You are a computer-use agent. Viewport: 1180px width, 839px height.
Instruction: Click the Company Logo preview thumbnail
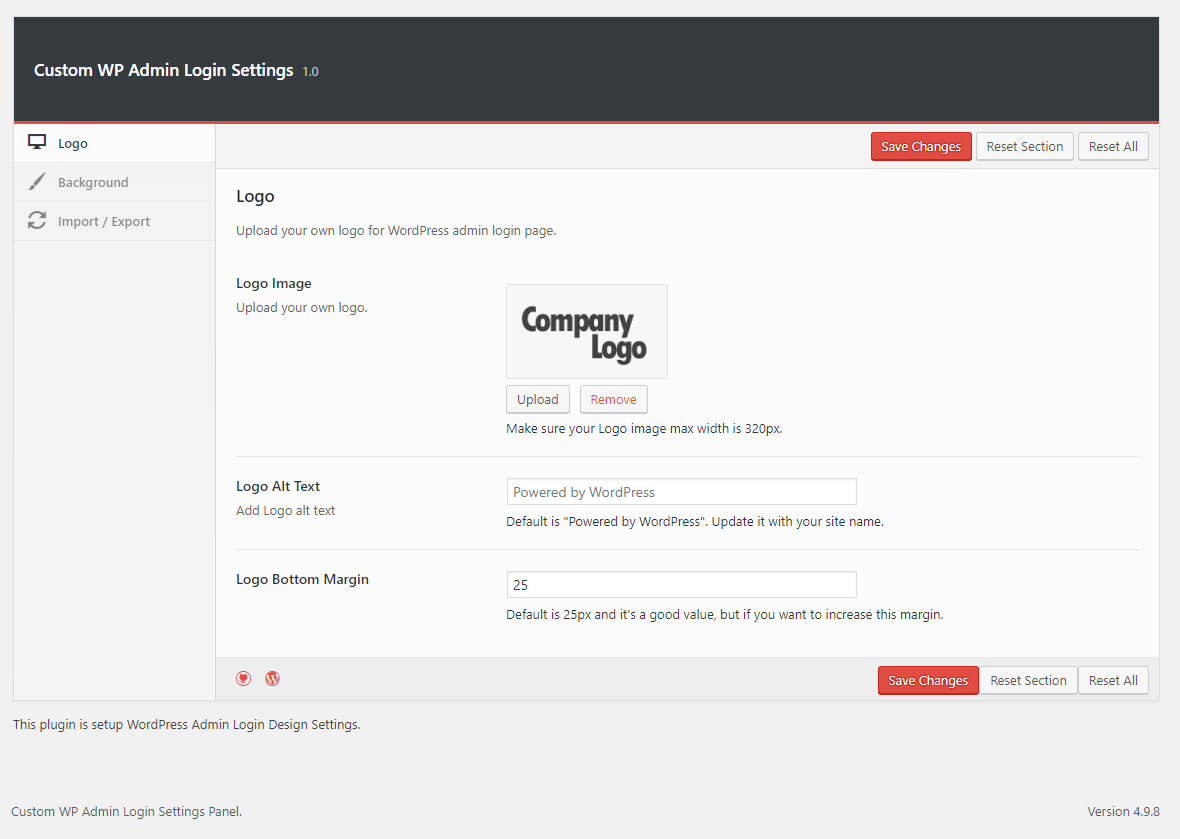click(x=586, y=331)
